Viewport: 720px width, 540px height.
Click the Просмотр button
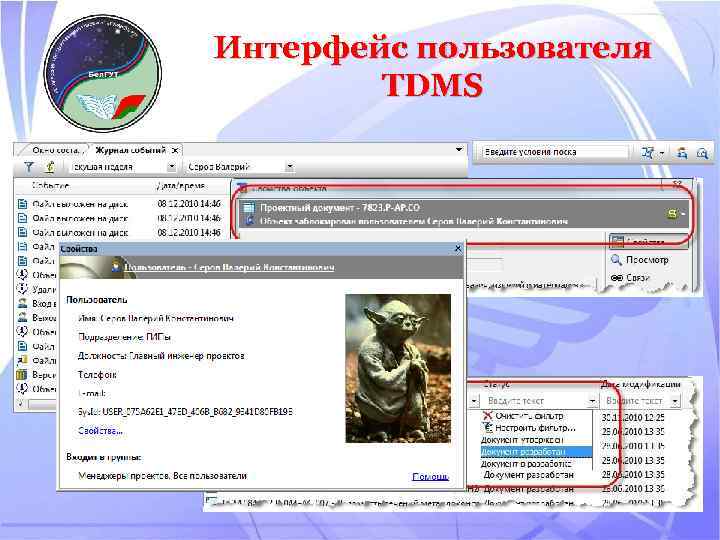647,260
